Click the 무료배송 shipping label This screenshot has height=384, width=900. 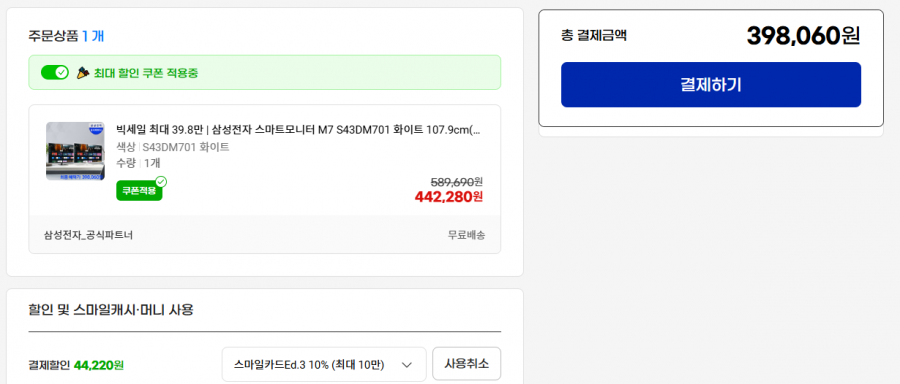point(467,235)
